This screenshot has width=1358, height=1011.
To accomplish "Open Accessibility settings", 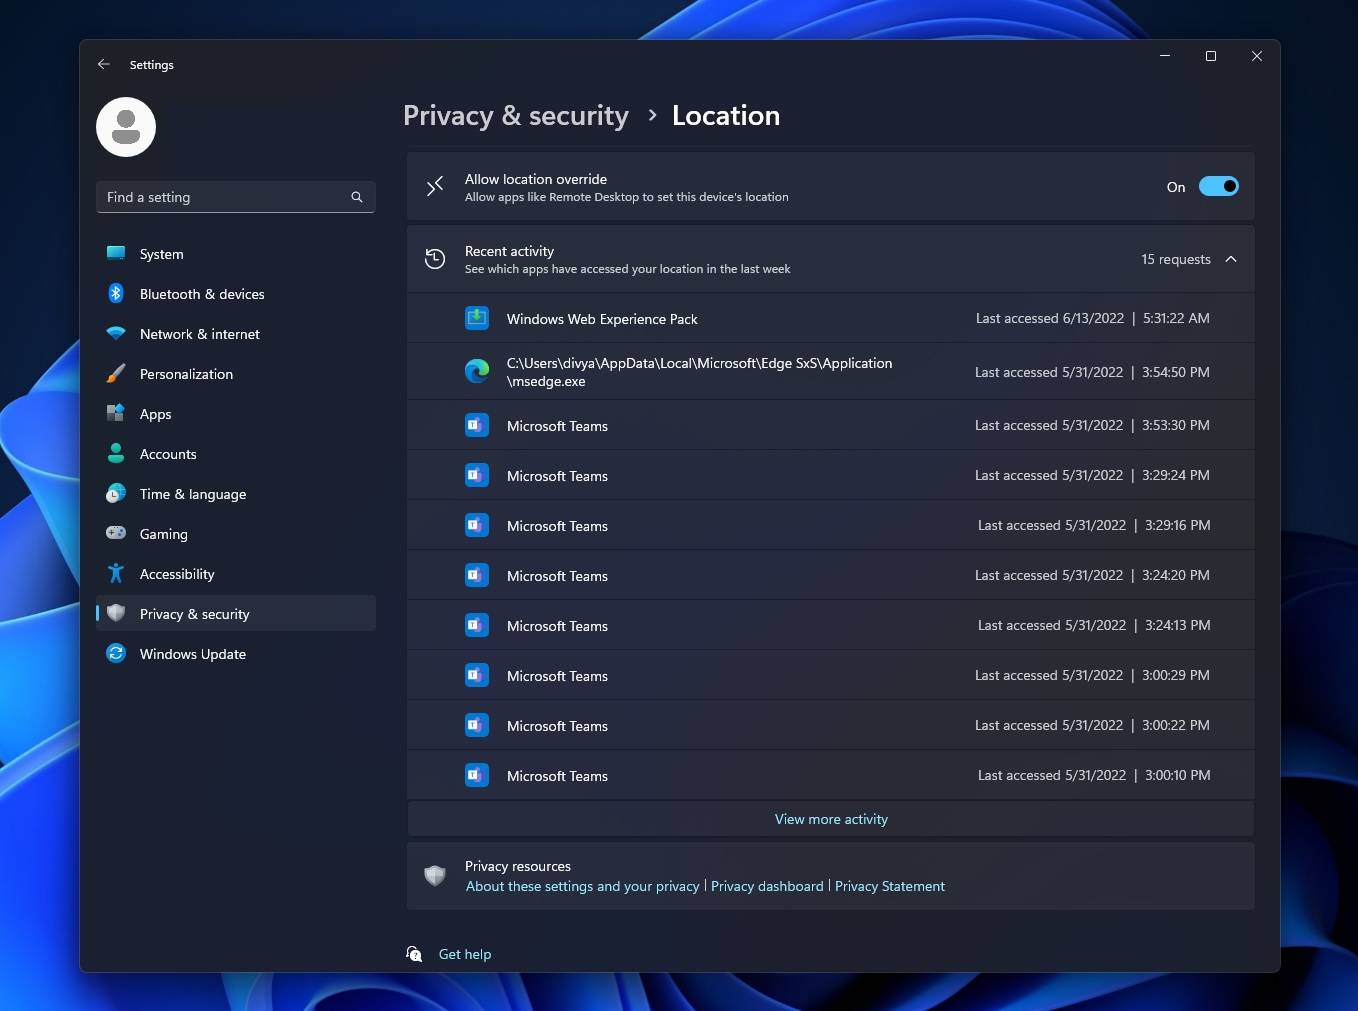I will click(177, 574).
